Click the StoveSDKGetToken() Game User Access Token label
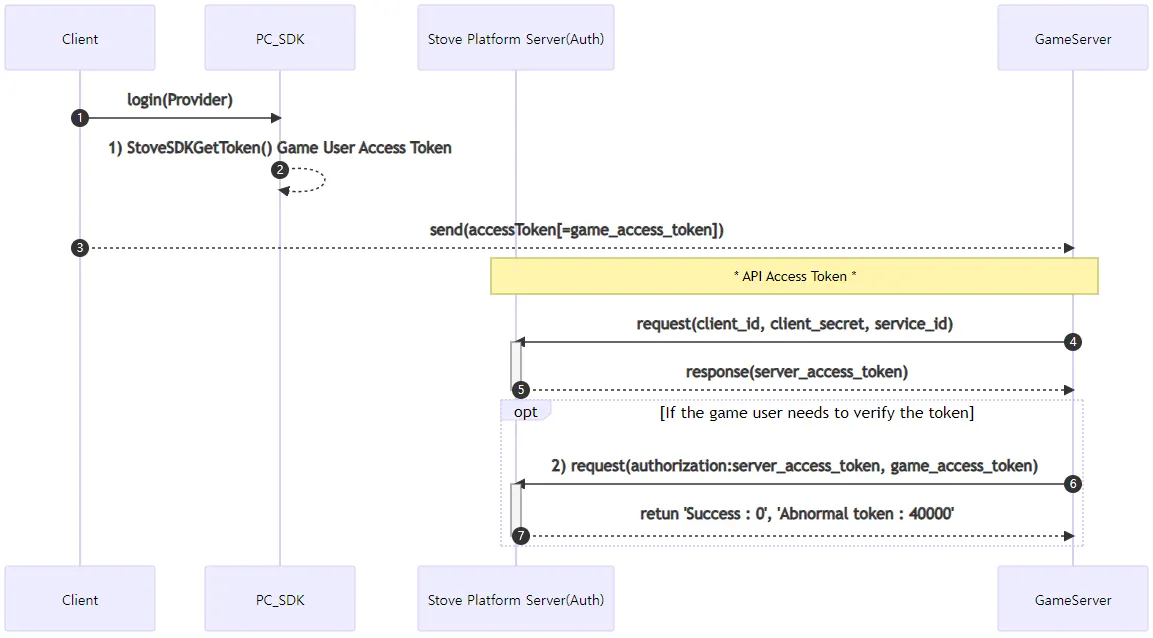 (x=280, y=148)
